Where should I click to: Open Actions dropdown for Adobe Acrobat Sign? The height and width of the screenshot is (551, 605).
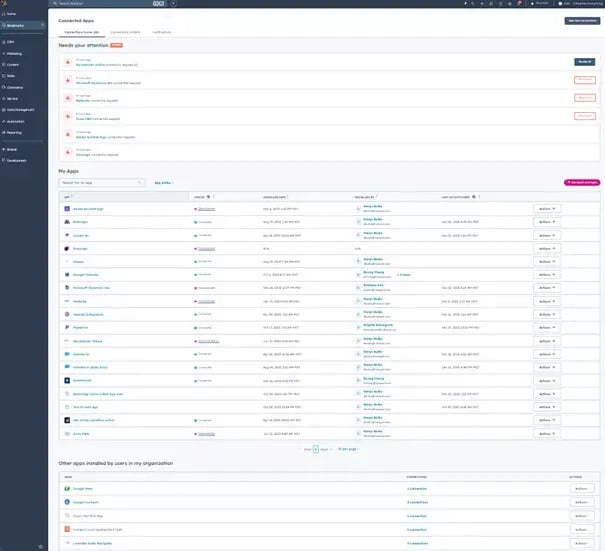click(x=547, y=209)
